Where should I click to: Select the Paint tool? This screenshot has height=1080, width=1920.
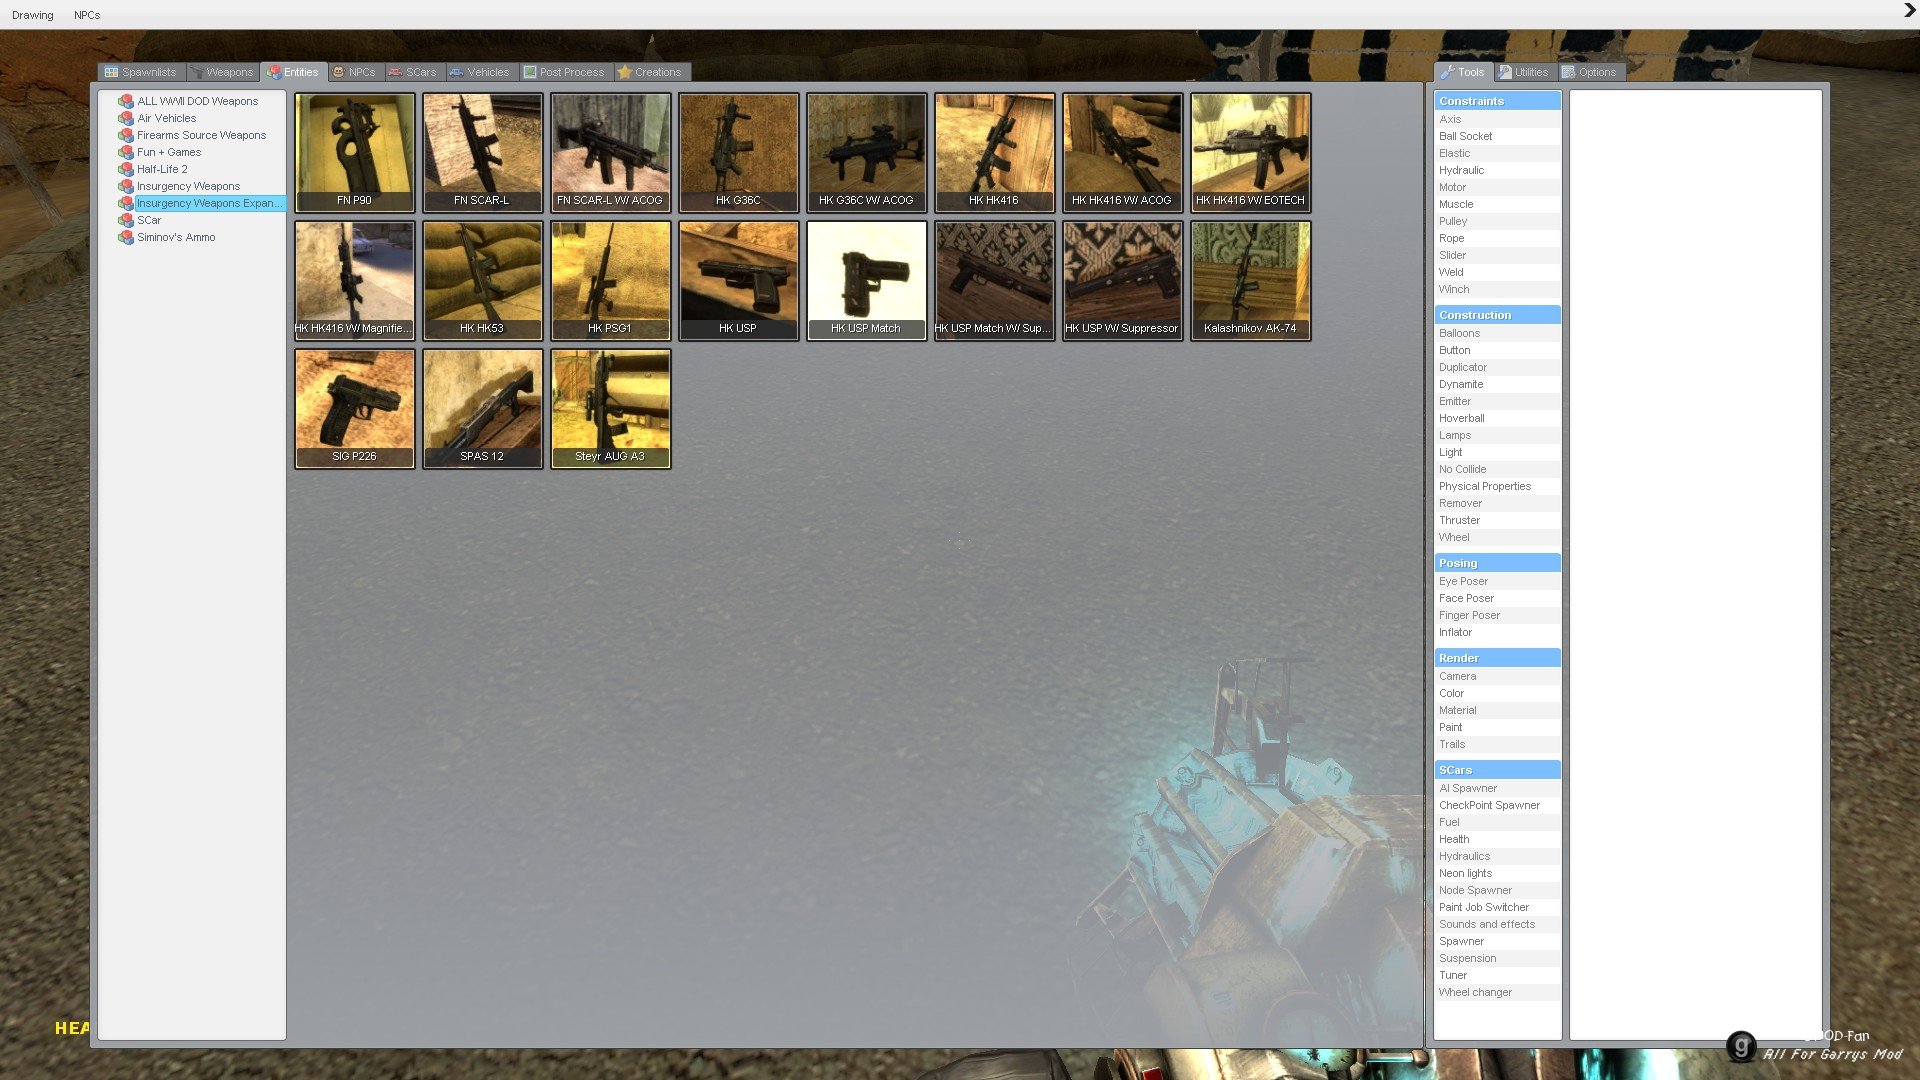point(1497,727)
